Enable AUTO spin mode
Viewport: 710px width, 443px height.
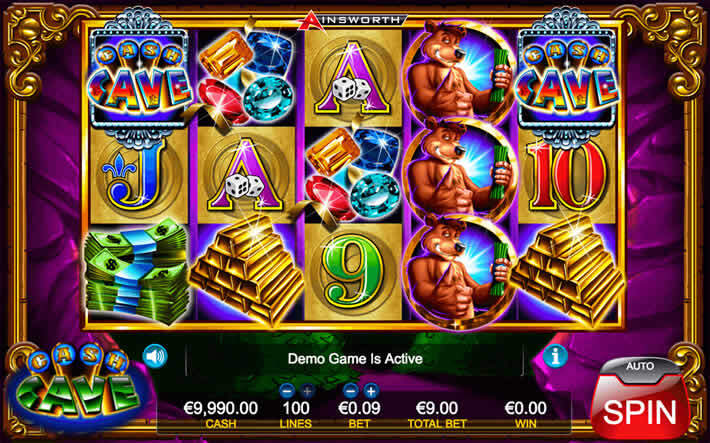point(640,366)
